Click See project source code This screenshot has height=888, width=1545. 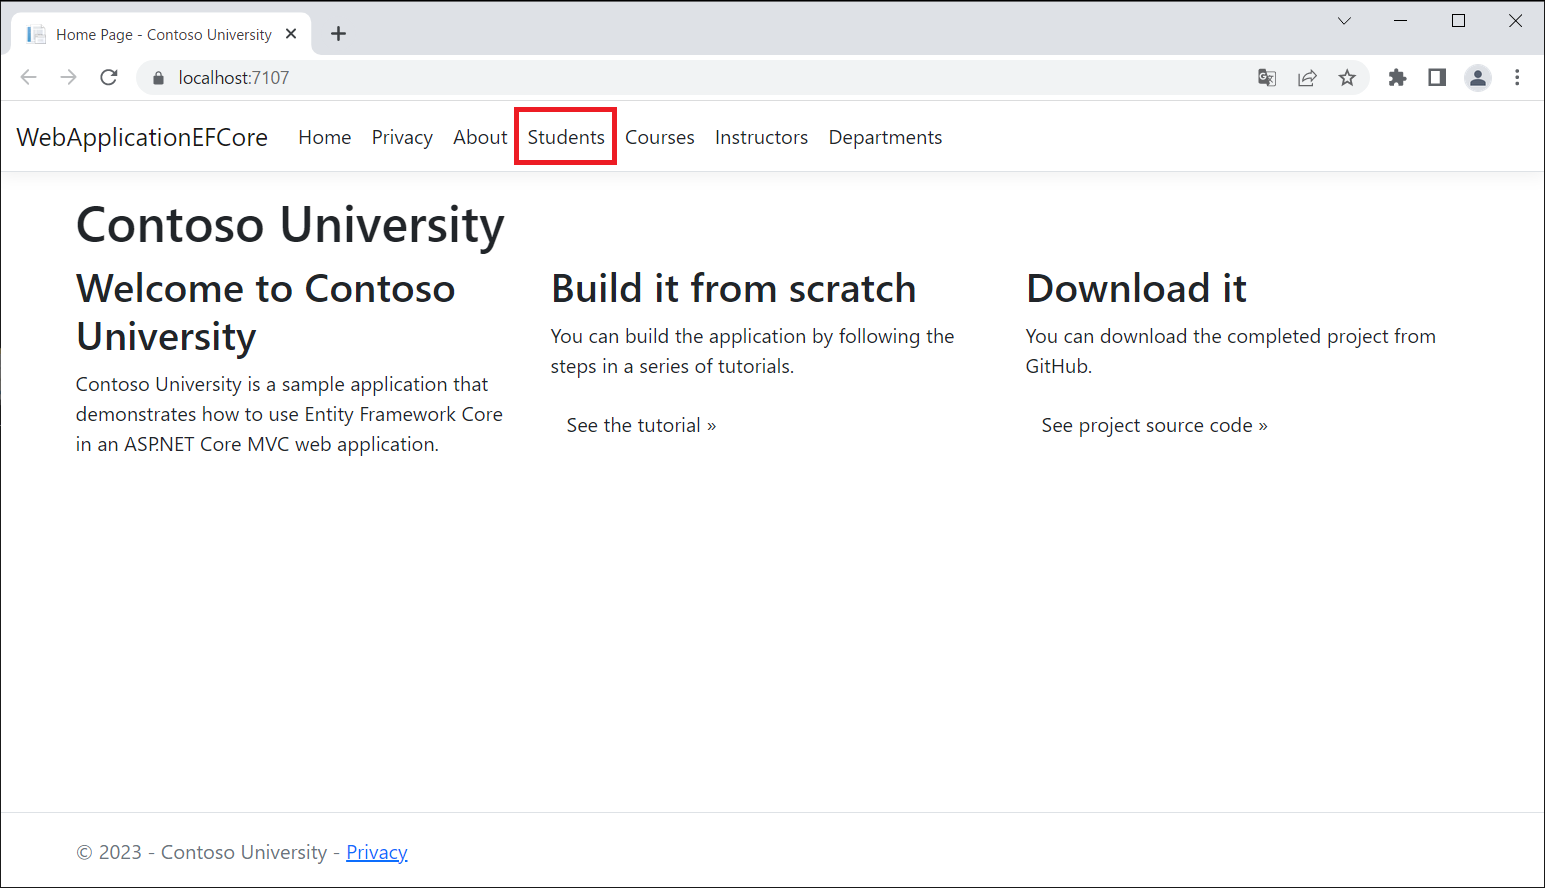coord(1154,426)
